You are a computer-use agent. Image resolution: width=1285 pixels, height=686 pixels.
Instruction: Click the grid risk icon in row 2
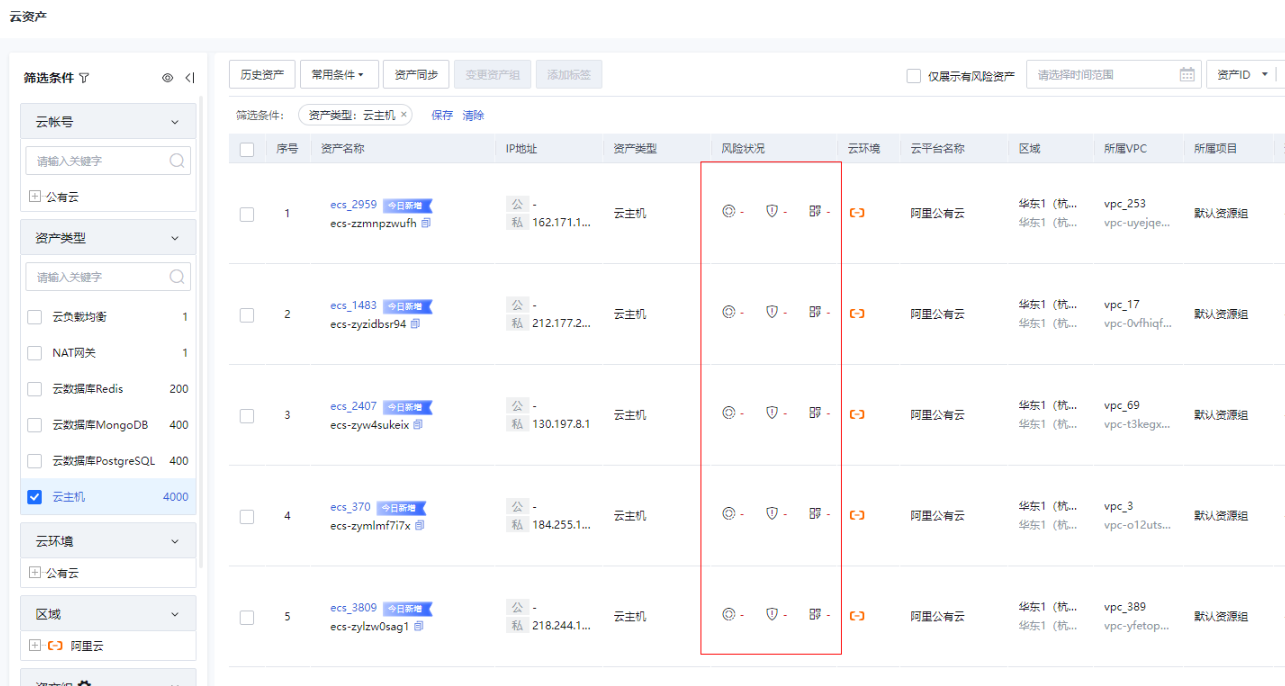(x=815, y=312)
